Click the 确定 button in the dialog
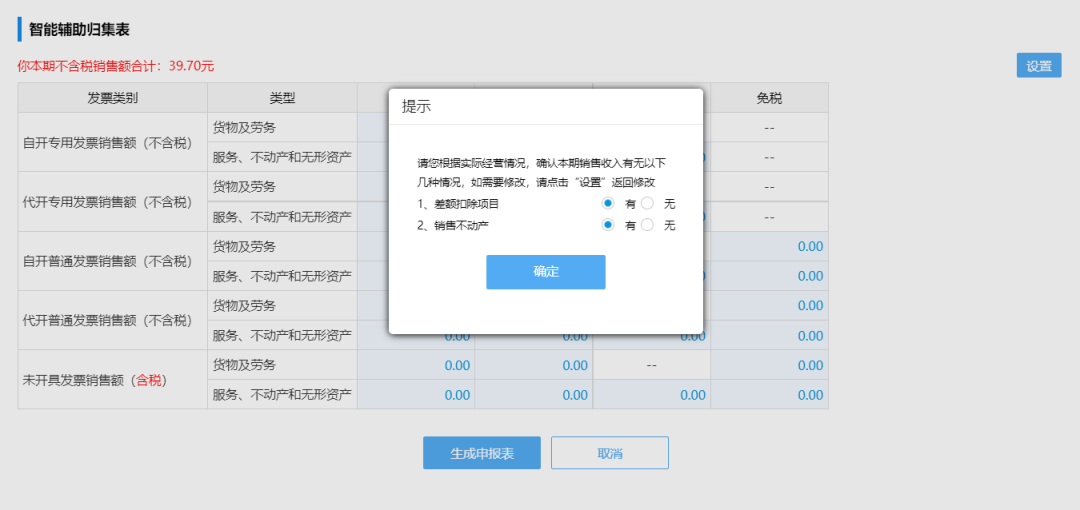This screenshot has width=1080, height=510. point(545,272)
